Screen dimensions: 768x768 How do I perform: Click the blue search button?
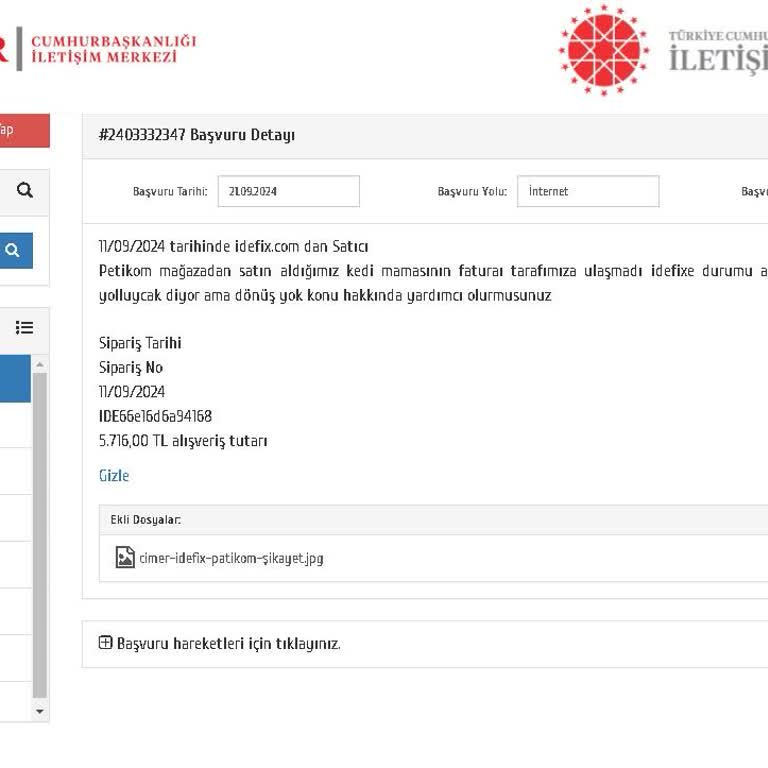click(16, 250)
